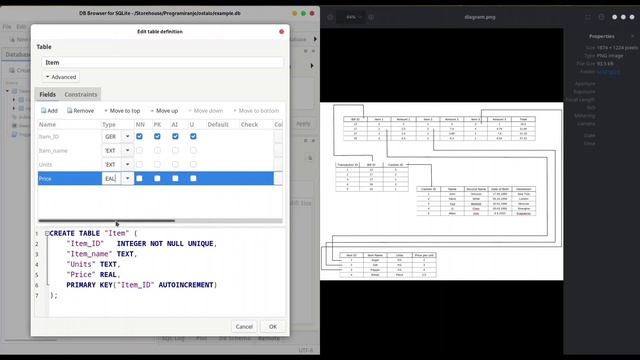
Task: Enable U for the Price field
Action: (x=193, y=178)
